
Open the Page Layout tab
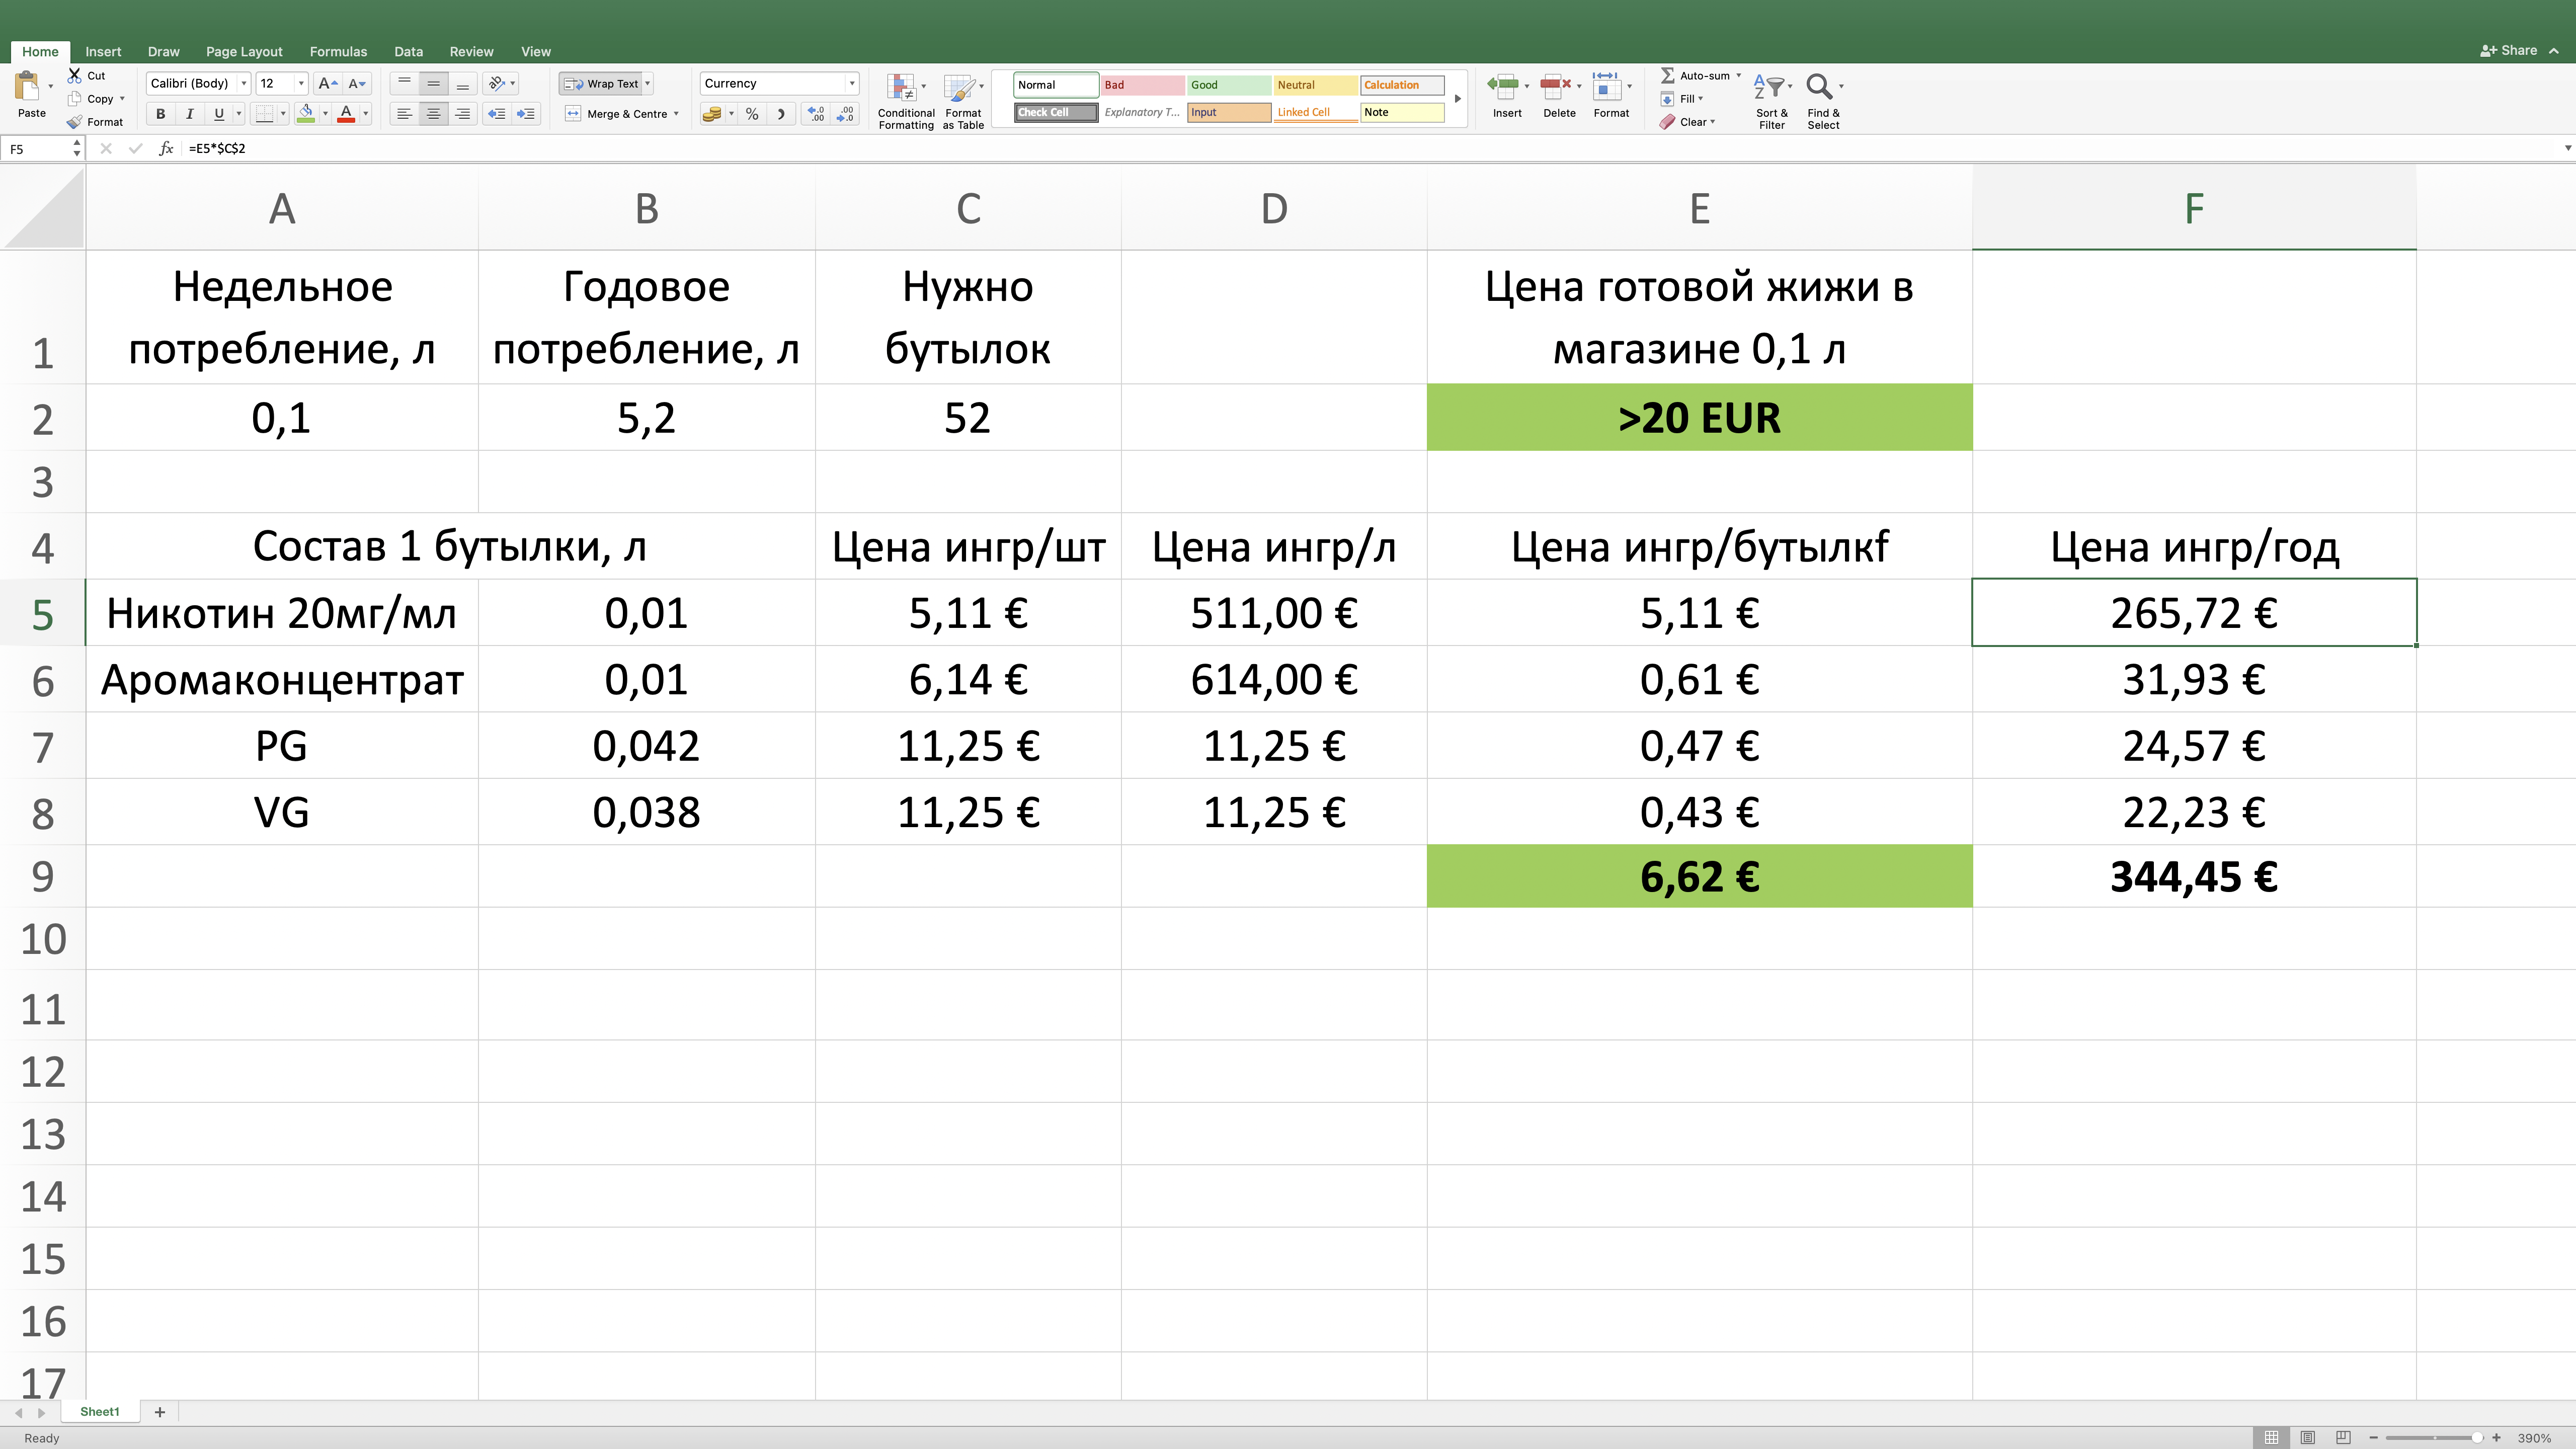pos(244,51)
